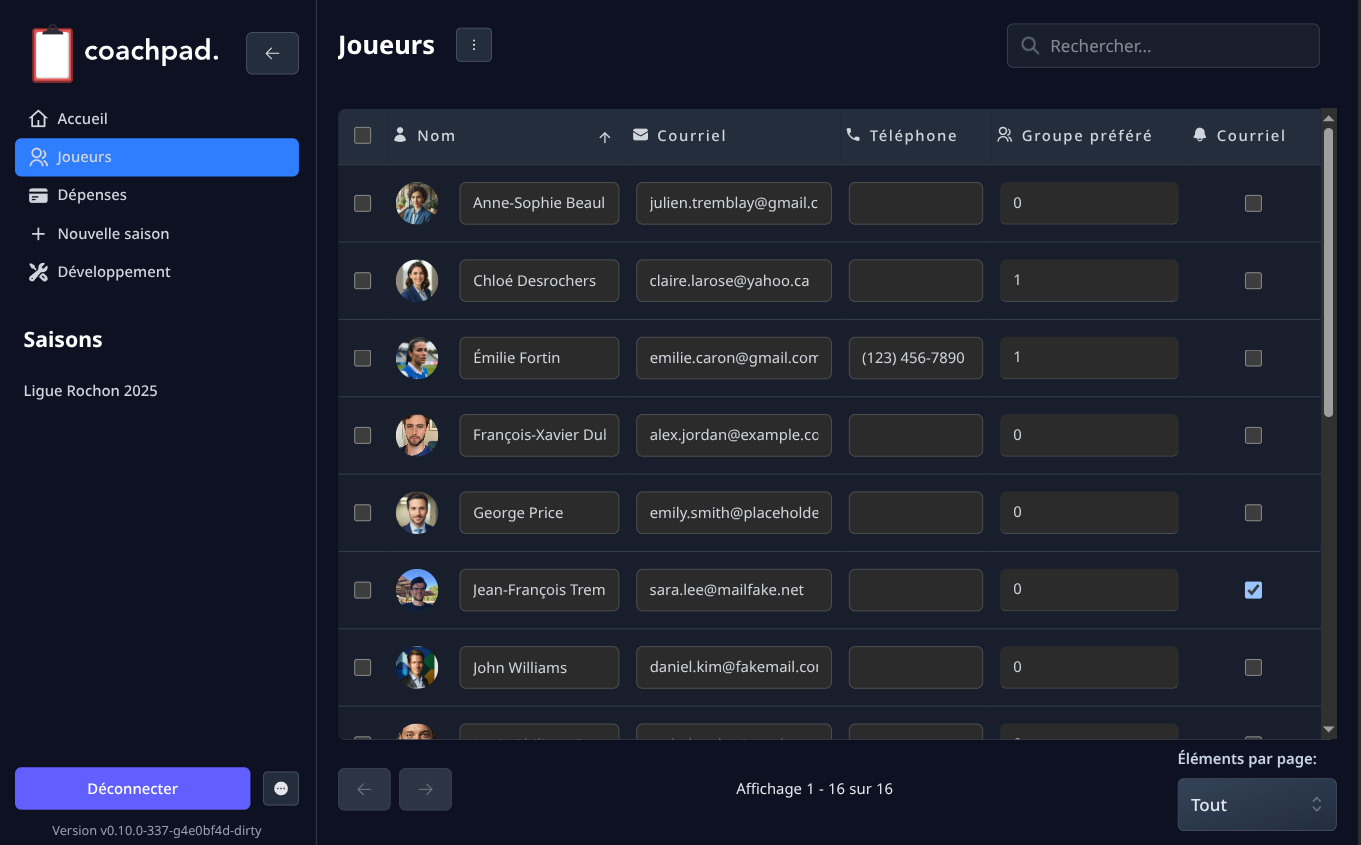Image resolution: width=1361 pixels, height=845 pixels.
Task: Click the phone icon in the Téléphone header
Action: [853, 135]
